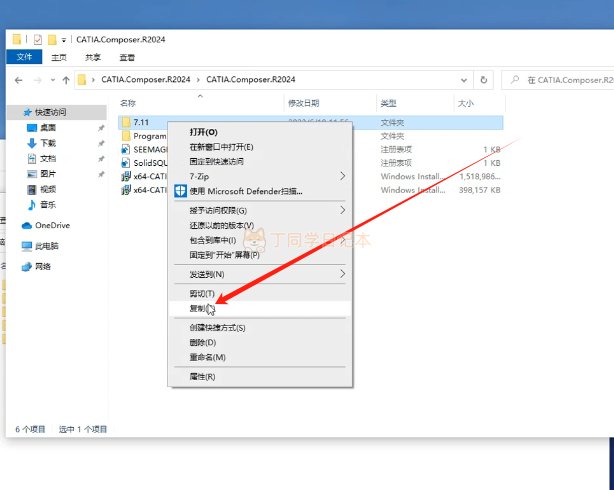Click the Refresh button beside address bar
The width and height of the screenshot is (614, 490).
[484, 79]
